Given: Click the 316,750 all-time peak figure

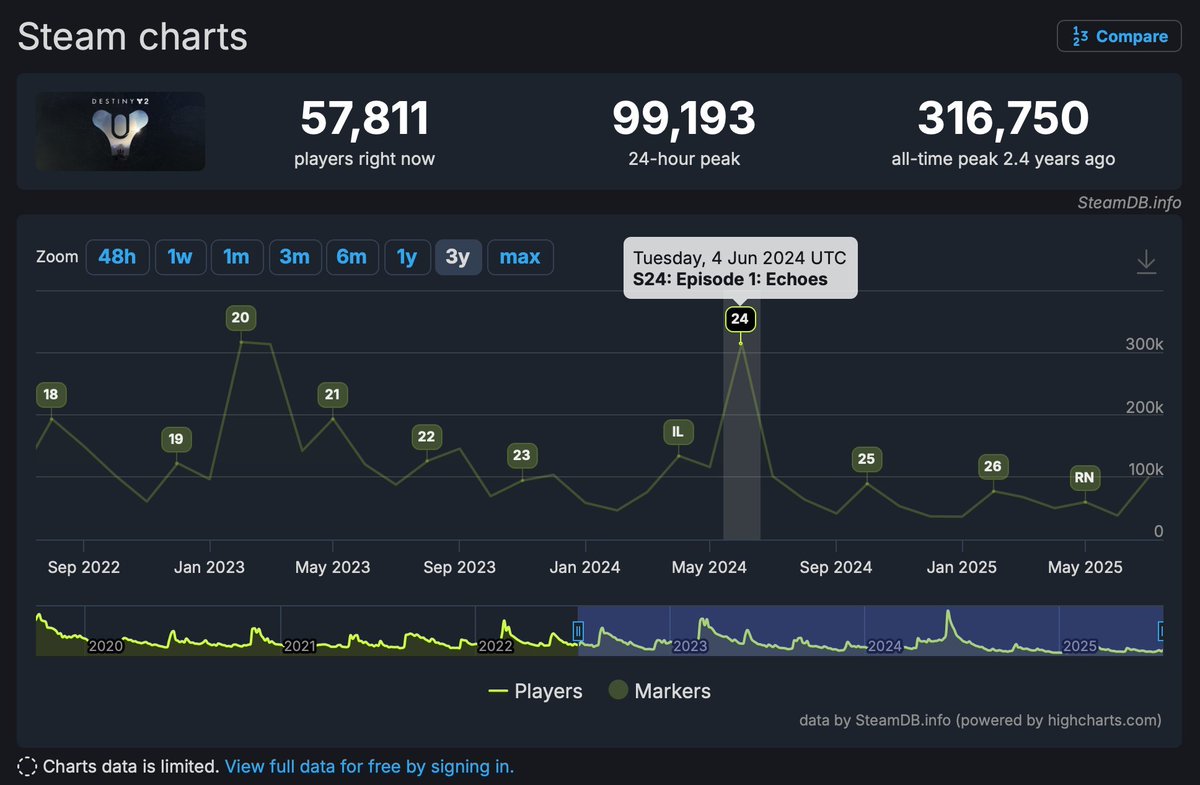Looking at the screenshot, I should pos(1003,119).
